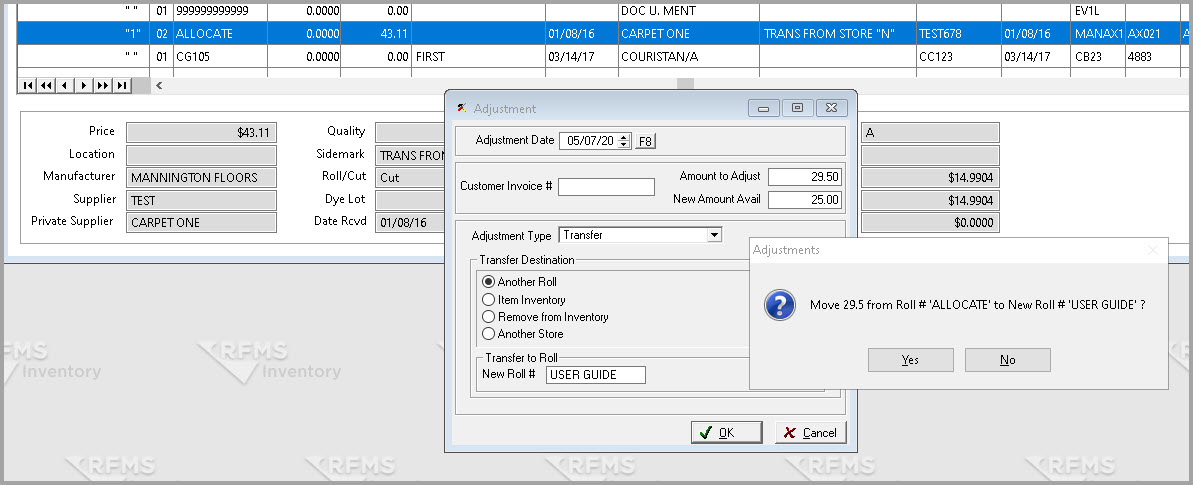Click the Adjustment Date spinner

point(625,141)
